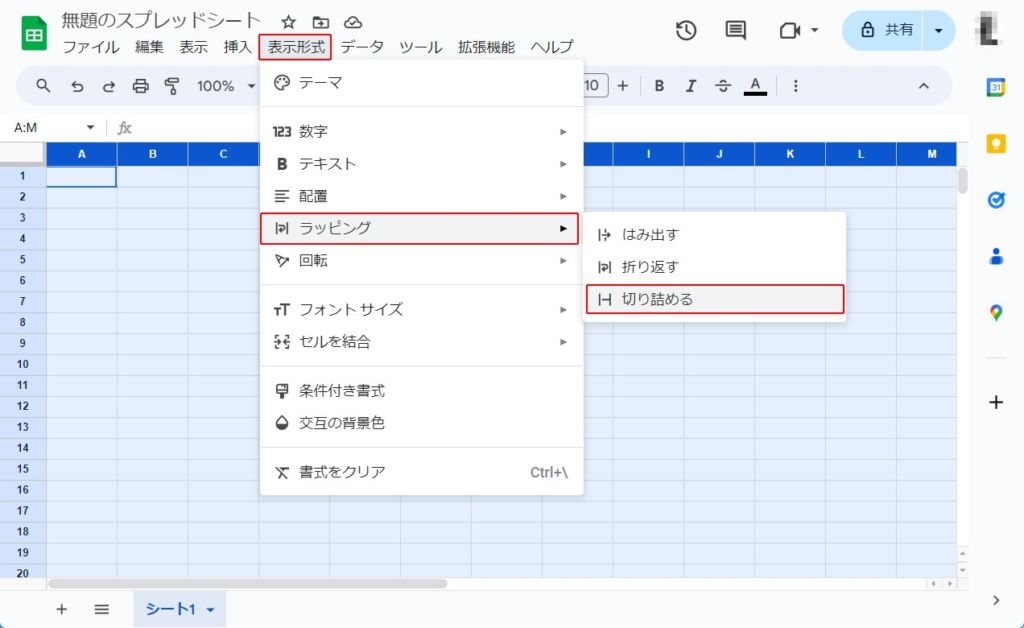Select the paint format roller icon

pyautogui.click(x=171, y=86)
